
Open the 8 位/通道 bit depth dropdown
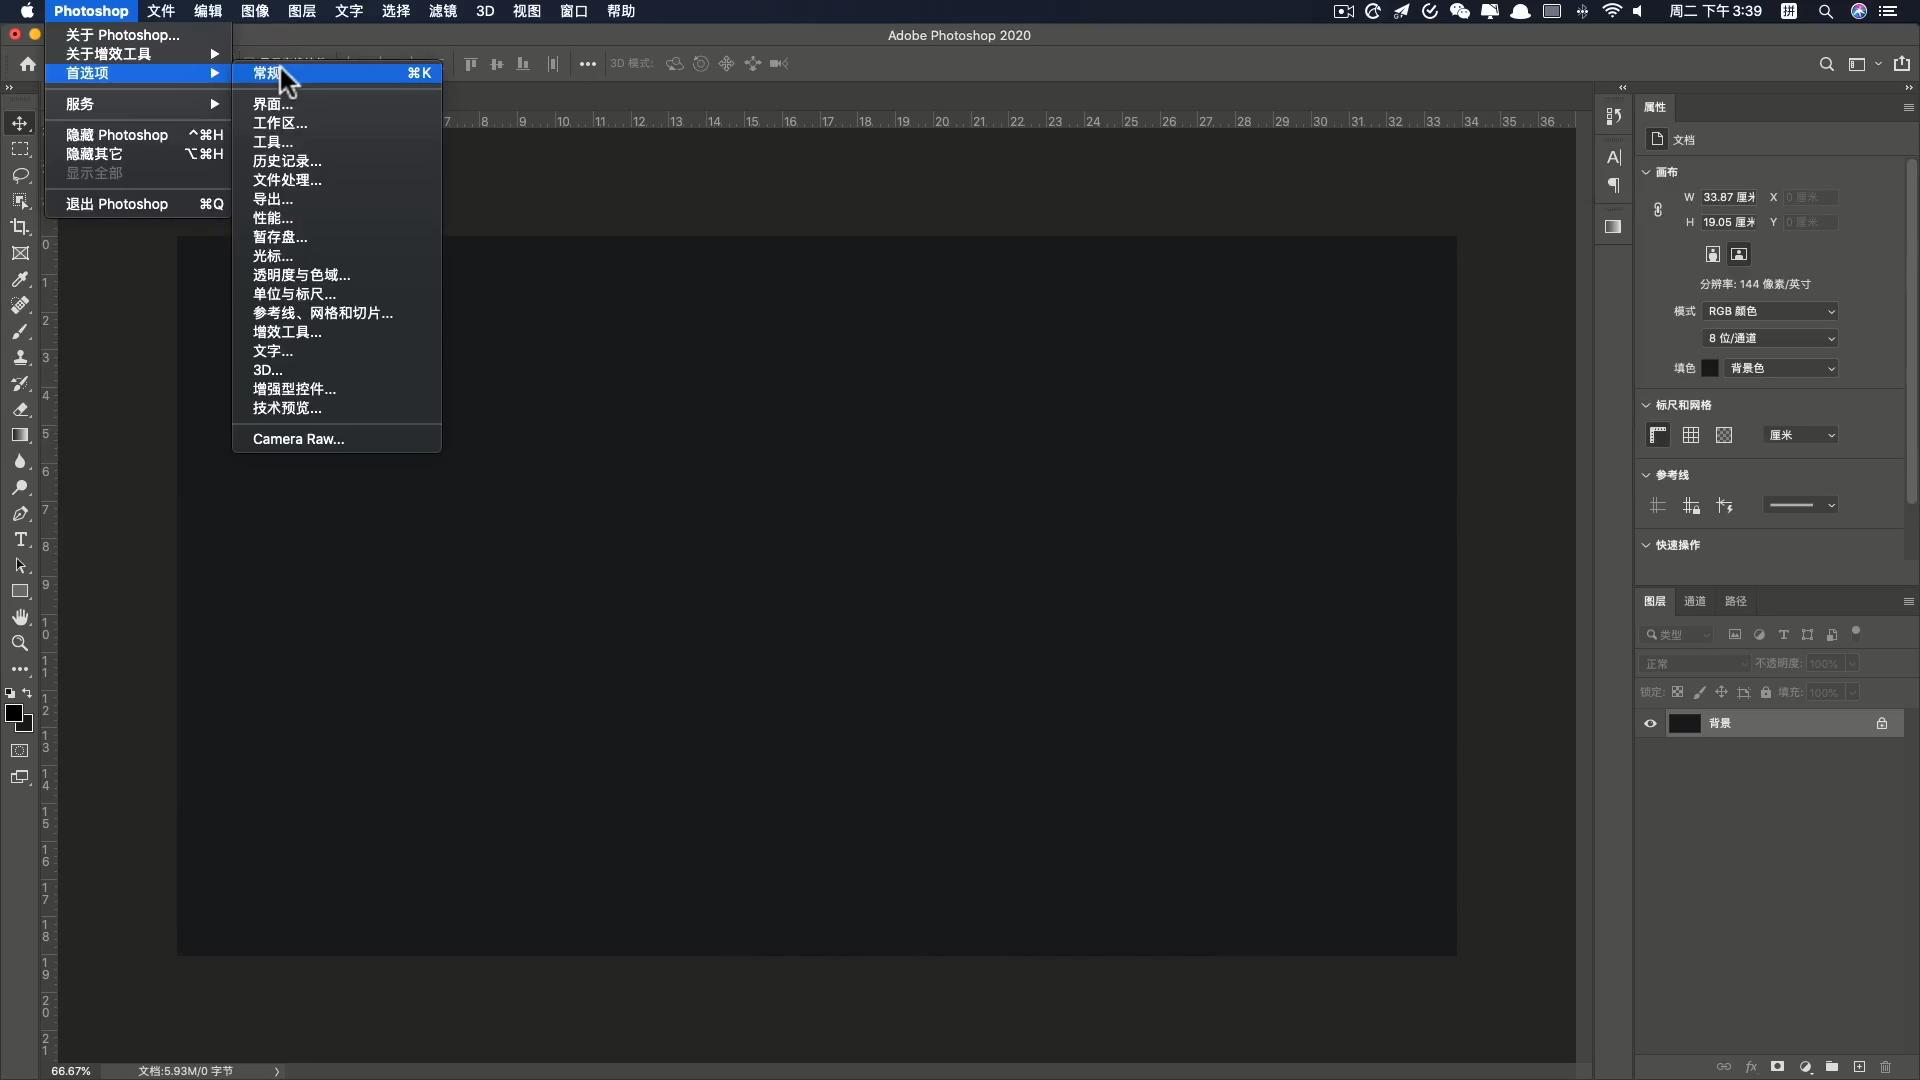pyautogui.click(x=1771, y=338)
